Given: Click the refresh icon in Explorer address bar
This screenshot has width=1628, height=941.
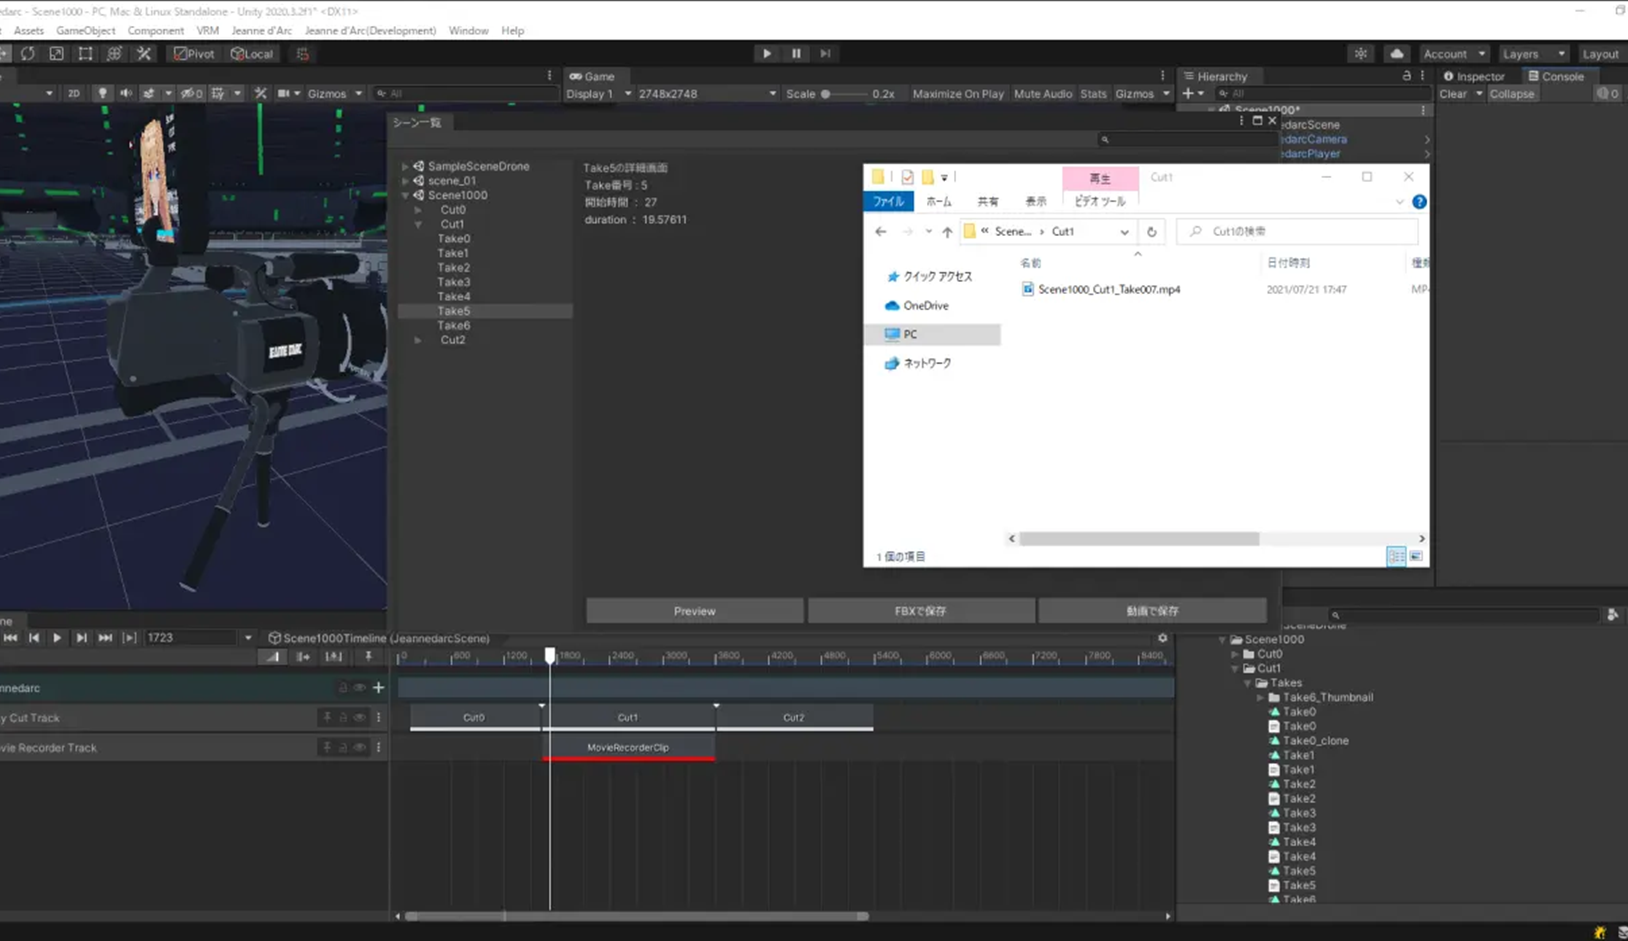Looking at the screenshot, I should pyautogui.click(x=1152, y=232).
